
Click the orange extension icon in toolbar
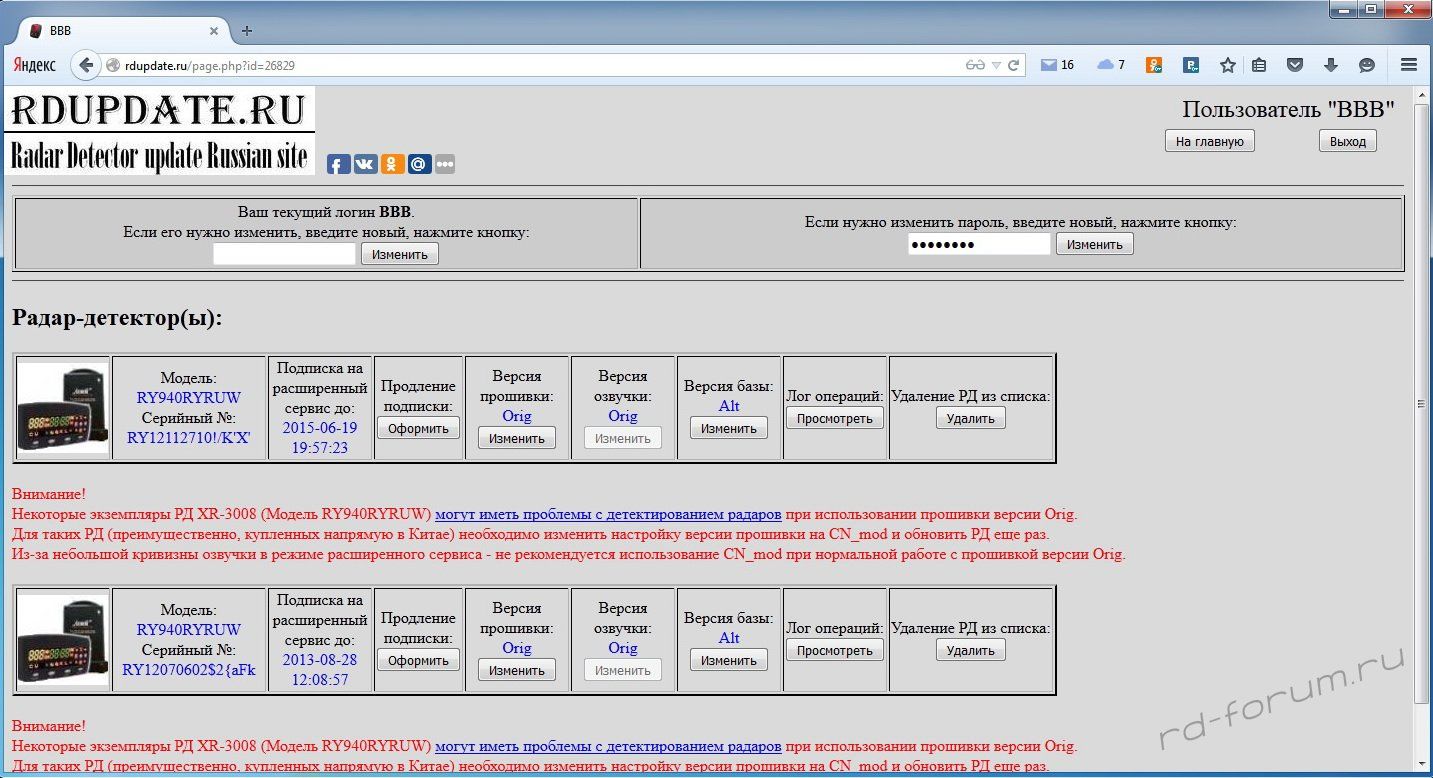point(1155,65)
